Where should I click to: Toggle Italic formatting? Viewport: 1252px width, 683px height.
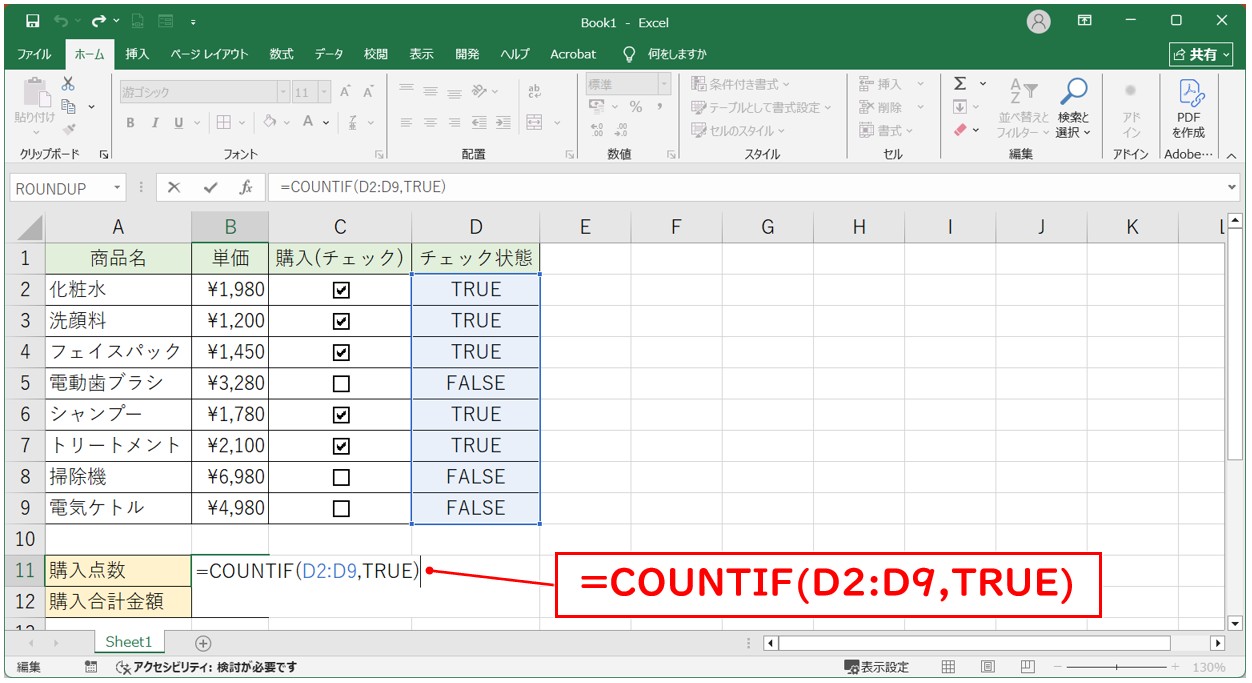155,123
